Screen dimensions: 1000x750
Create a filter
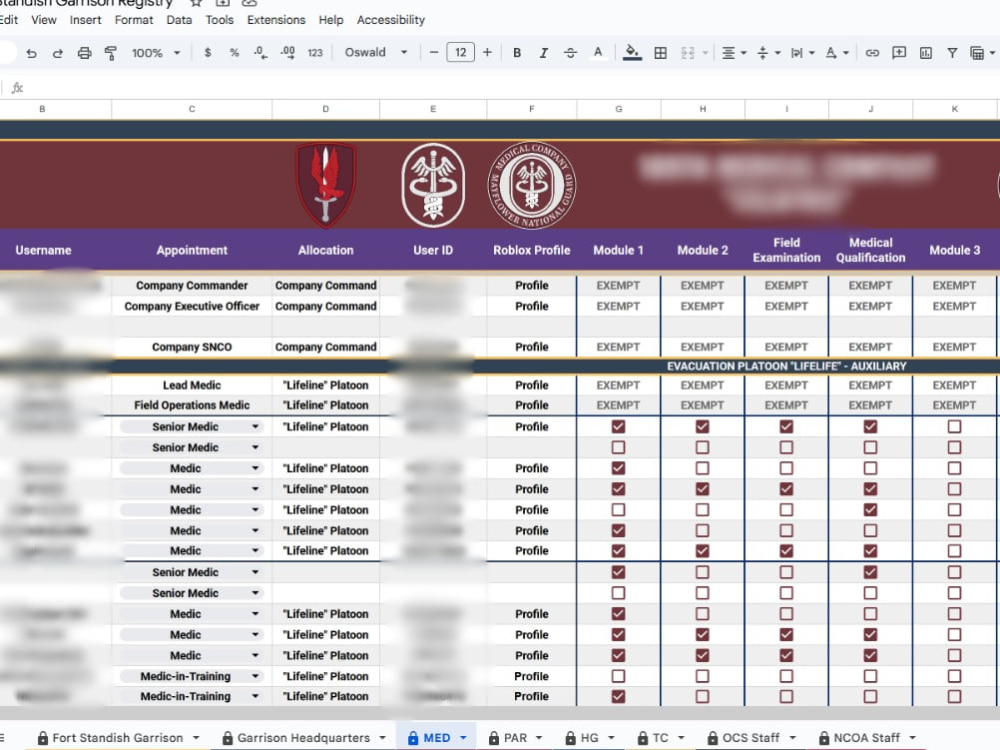pos(952,53)
